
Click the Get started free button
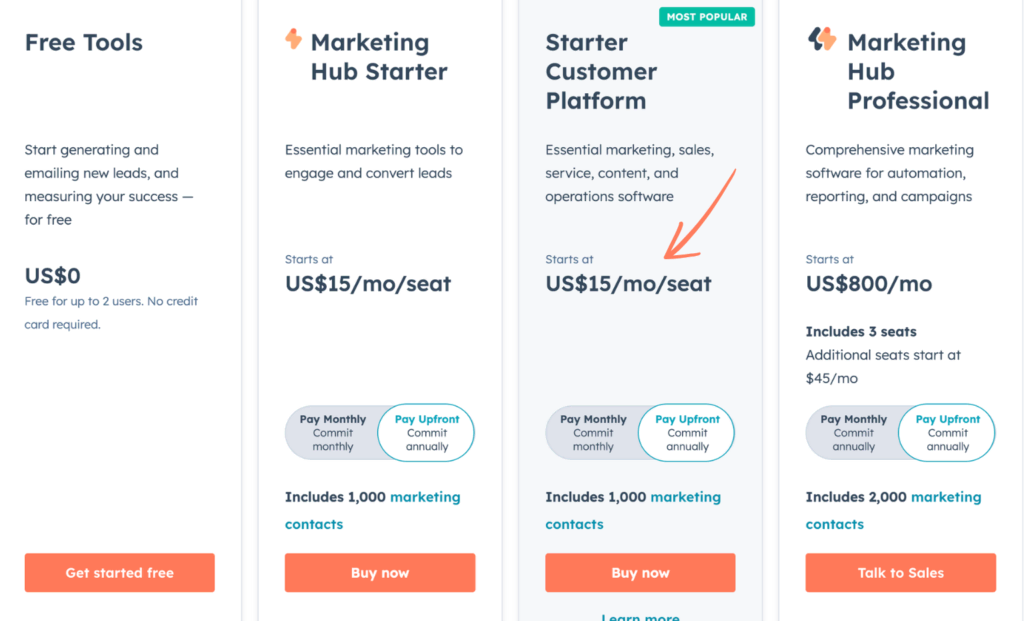[x=120, y=573]
